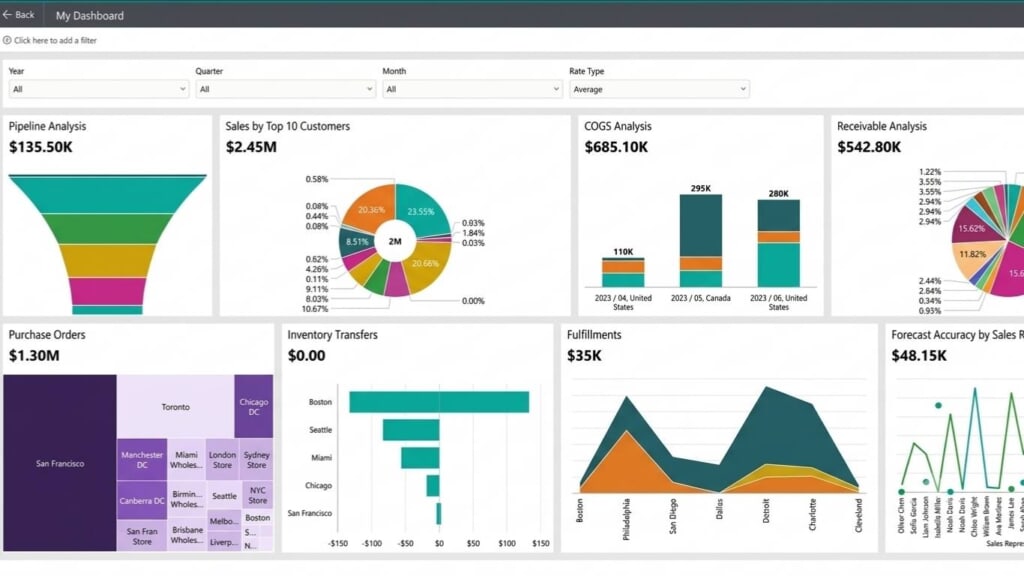Click 'Click here to add a filter' link
1024x576 pixels.
[x=56, y=40]
